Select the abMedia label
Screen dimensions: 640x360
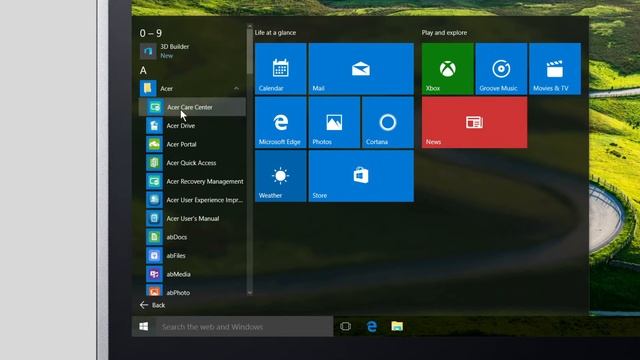point(178,274)
